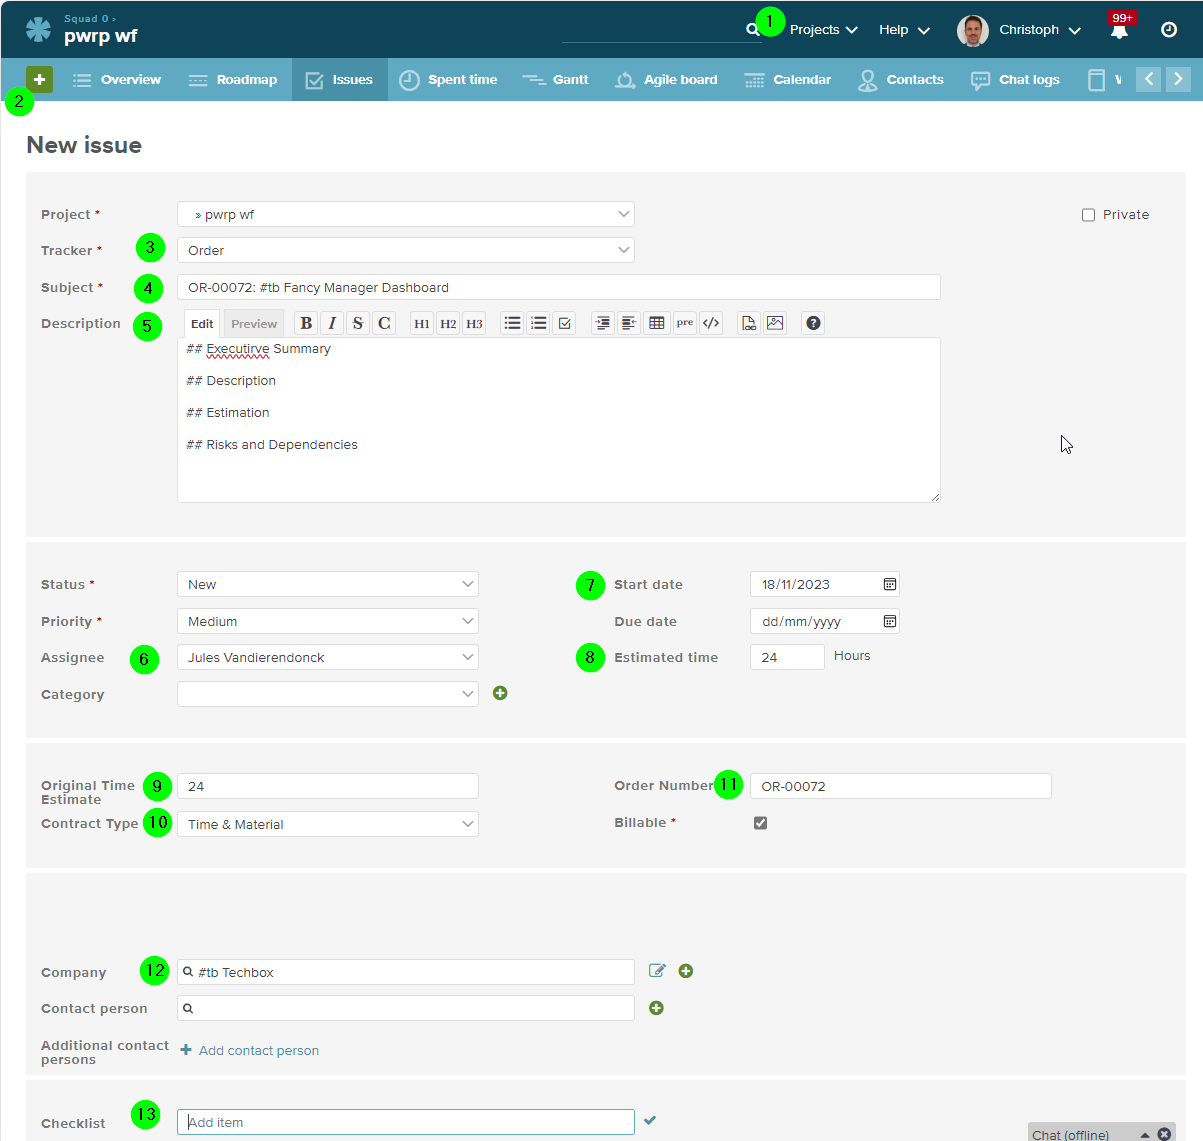Insert code block with </> button
The height and width of the screenshot is (1141, 1203).
pos(710,323)
